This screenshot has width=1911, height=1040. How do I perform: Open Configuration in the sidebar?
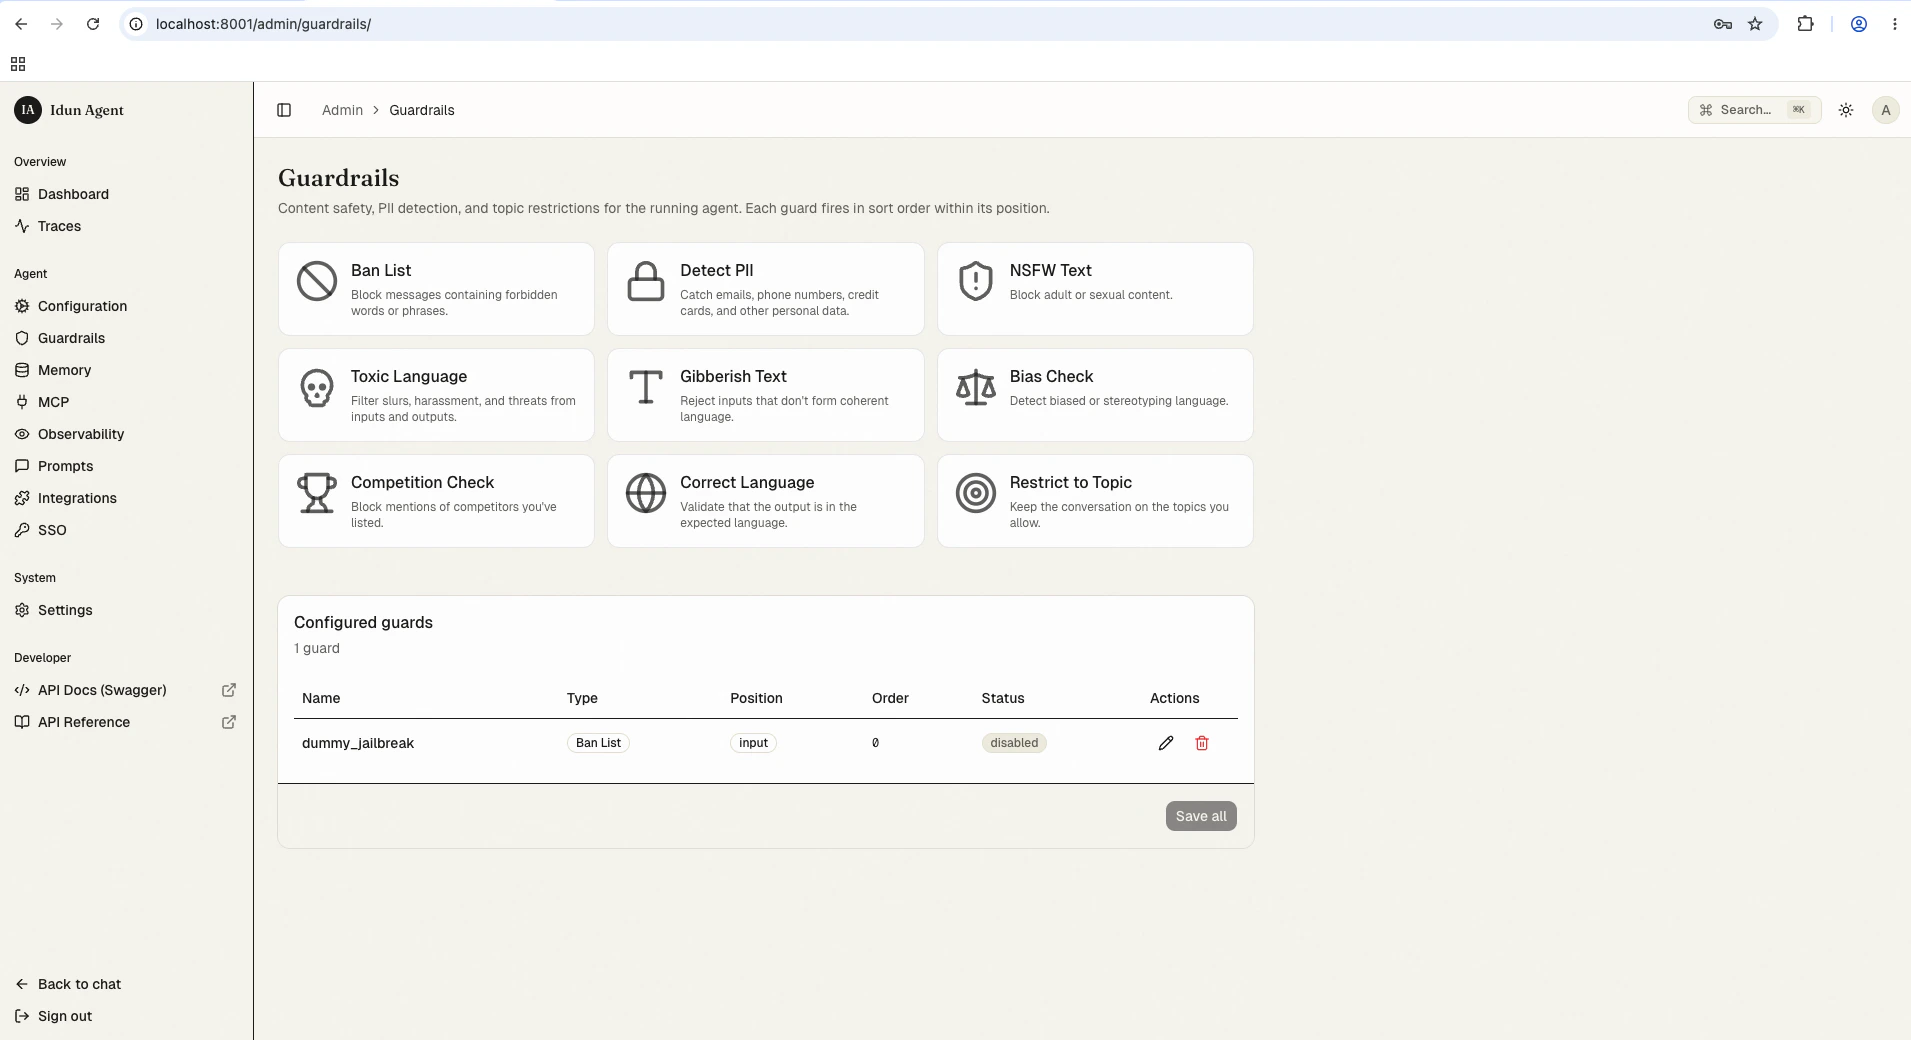click(x=126, y=306)
